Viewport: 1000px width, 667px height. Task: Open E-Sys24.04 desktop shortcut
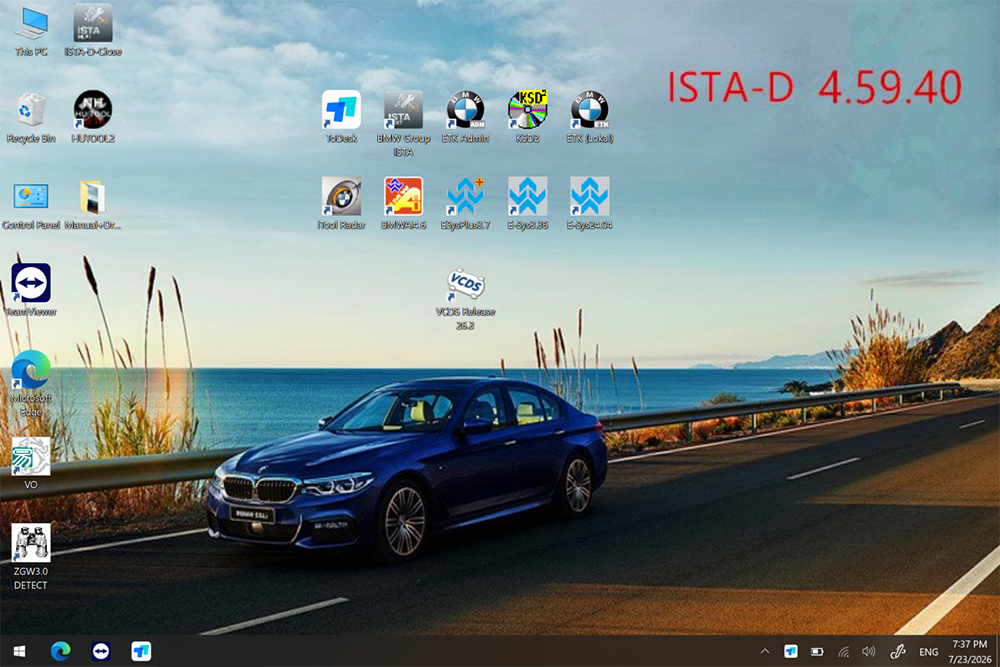point(590,204)
